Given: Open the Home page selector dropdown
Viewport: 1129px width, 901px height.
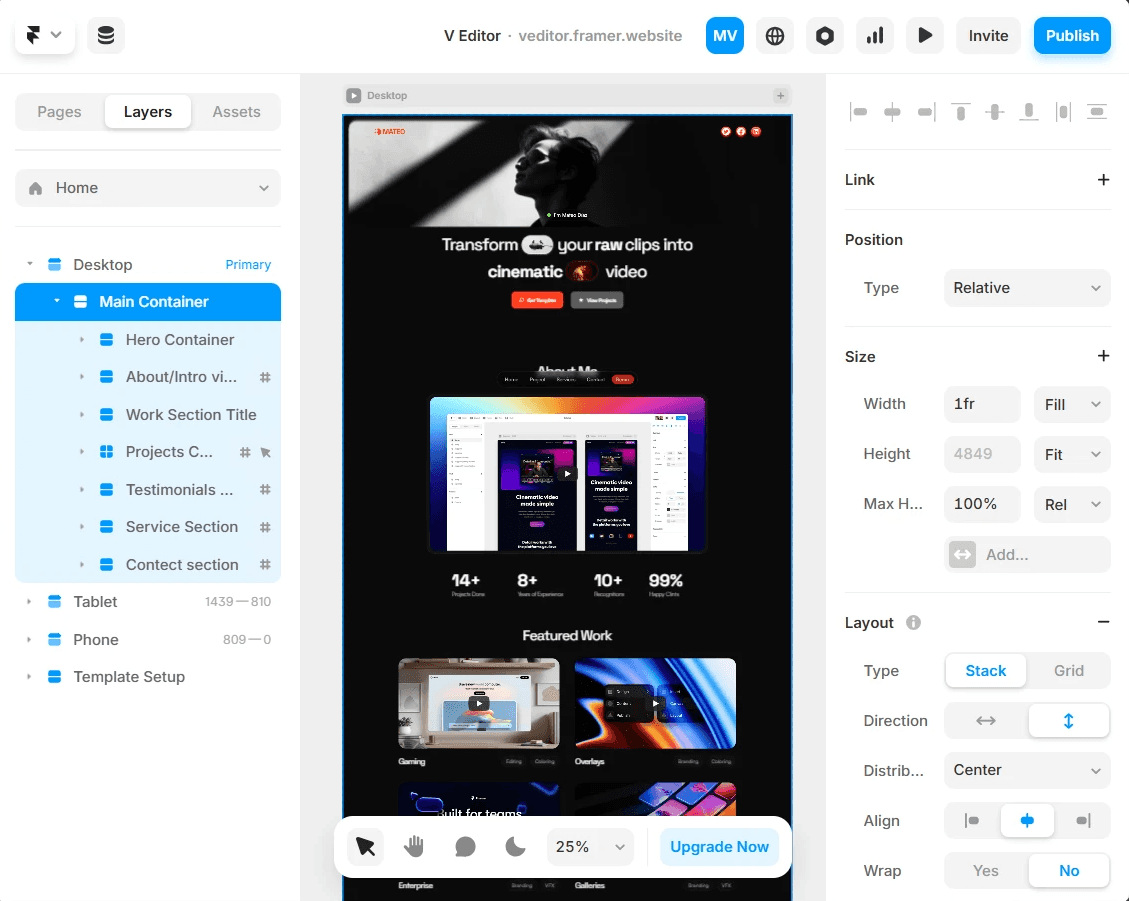Looking at the screenshot, I should point(147,187).
